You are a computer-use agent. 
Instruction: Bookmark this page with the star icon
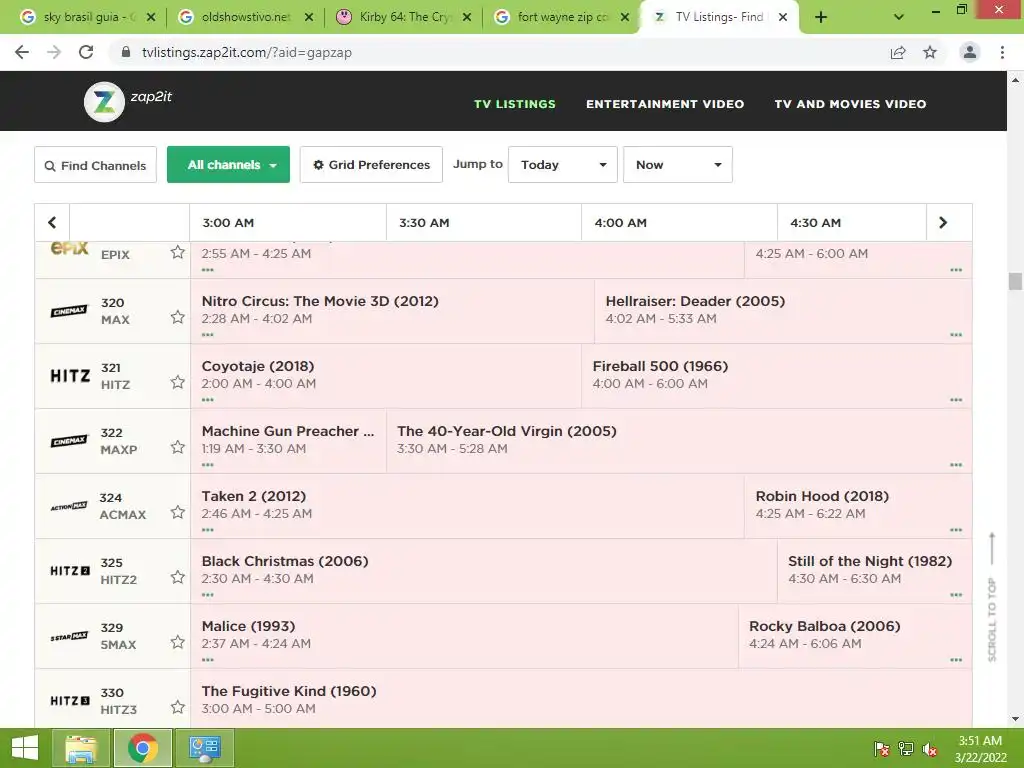(x=930, y=52)
